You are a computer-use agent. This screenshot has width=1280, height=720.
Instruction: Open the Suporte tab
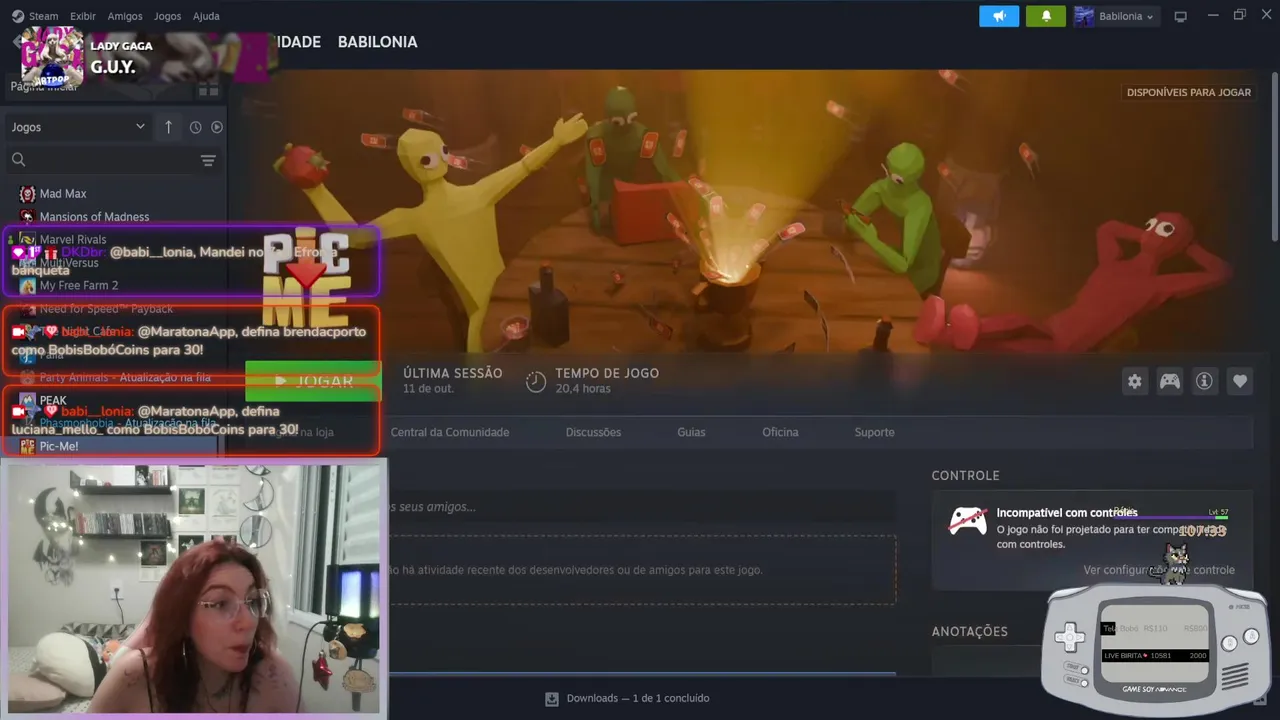874,432
